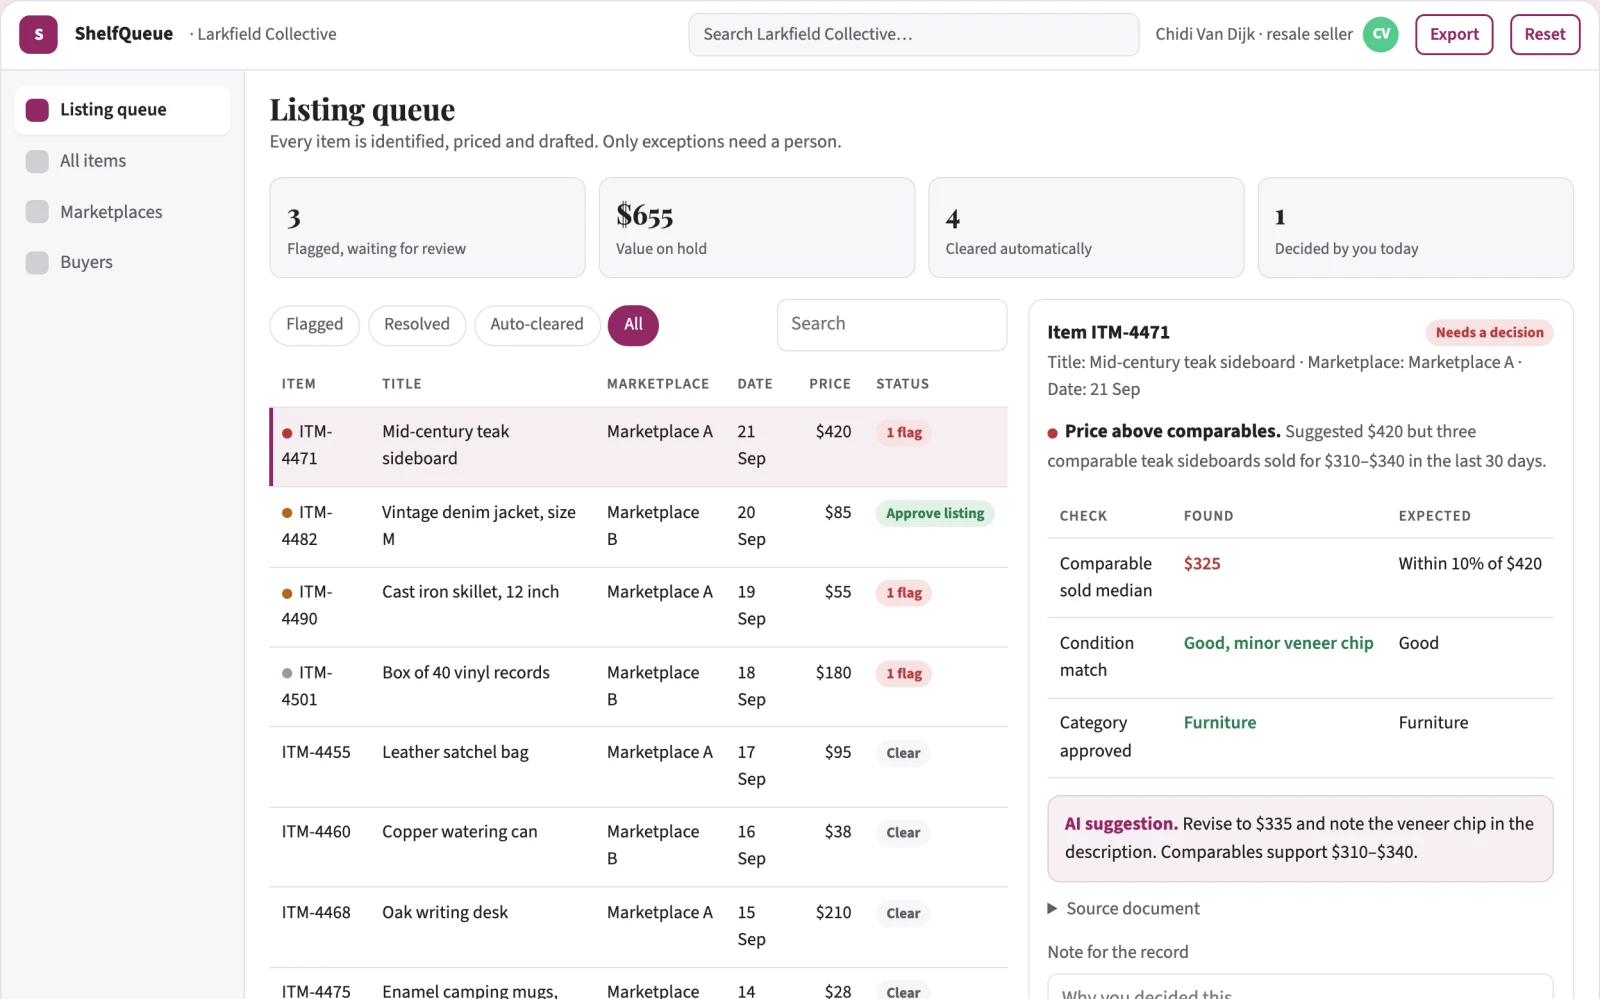
Task: Click the All items sidebar icon
Action: point(37,161)
